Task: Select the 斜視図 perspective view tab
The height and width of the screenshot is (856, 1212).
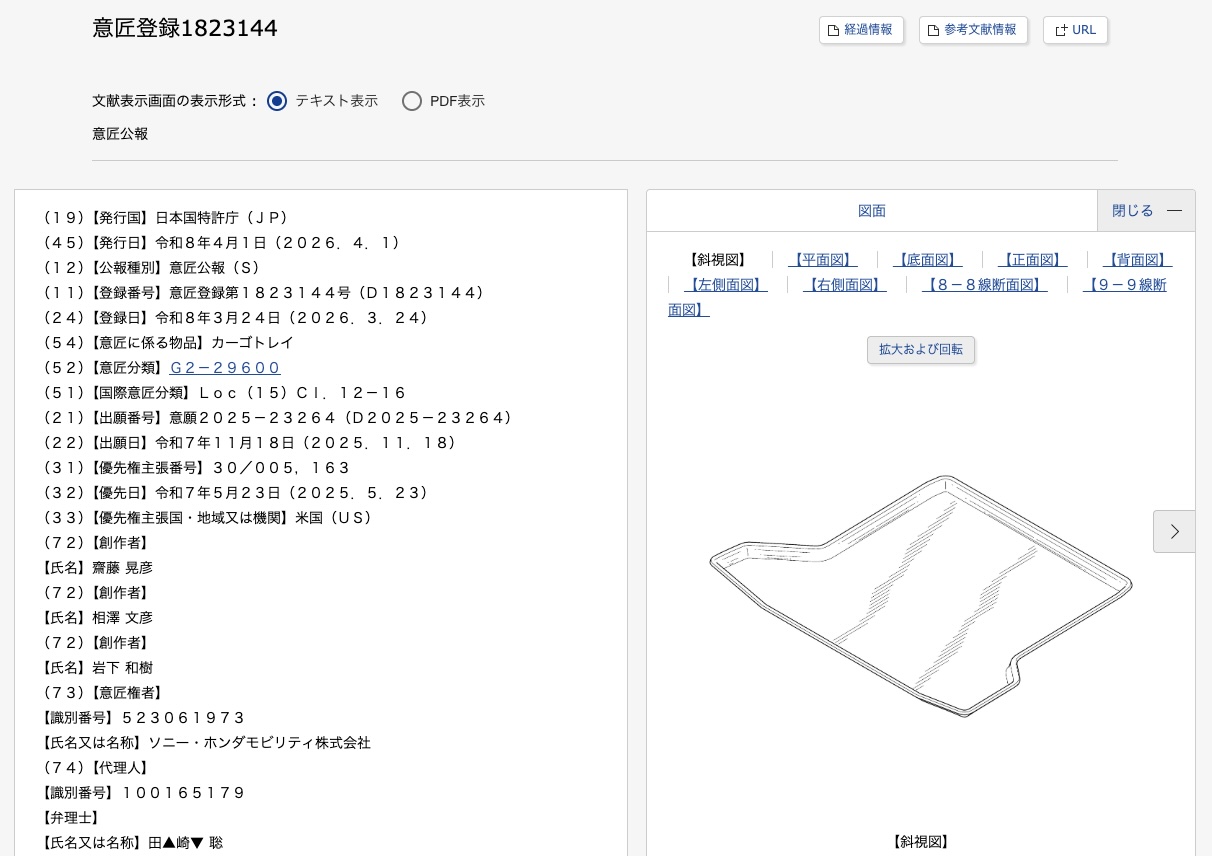Action: click(718, 260)
